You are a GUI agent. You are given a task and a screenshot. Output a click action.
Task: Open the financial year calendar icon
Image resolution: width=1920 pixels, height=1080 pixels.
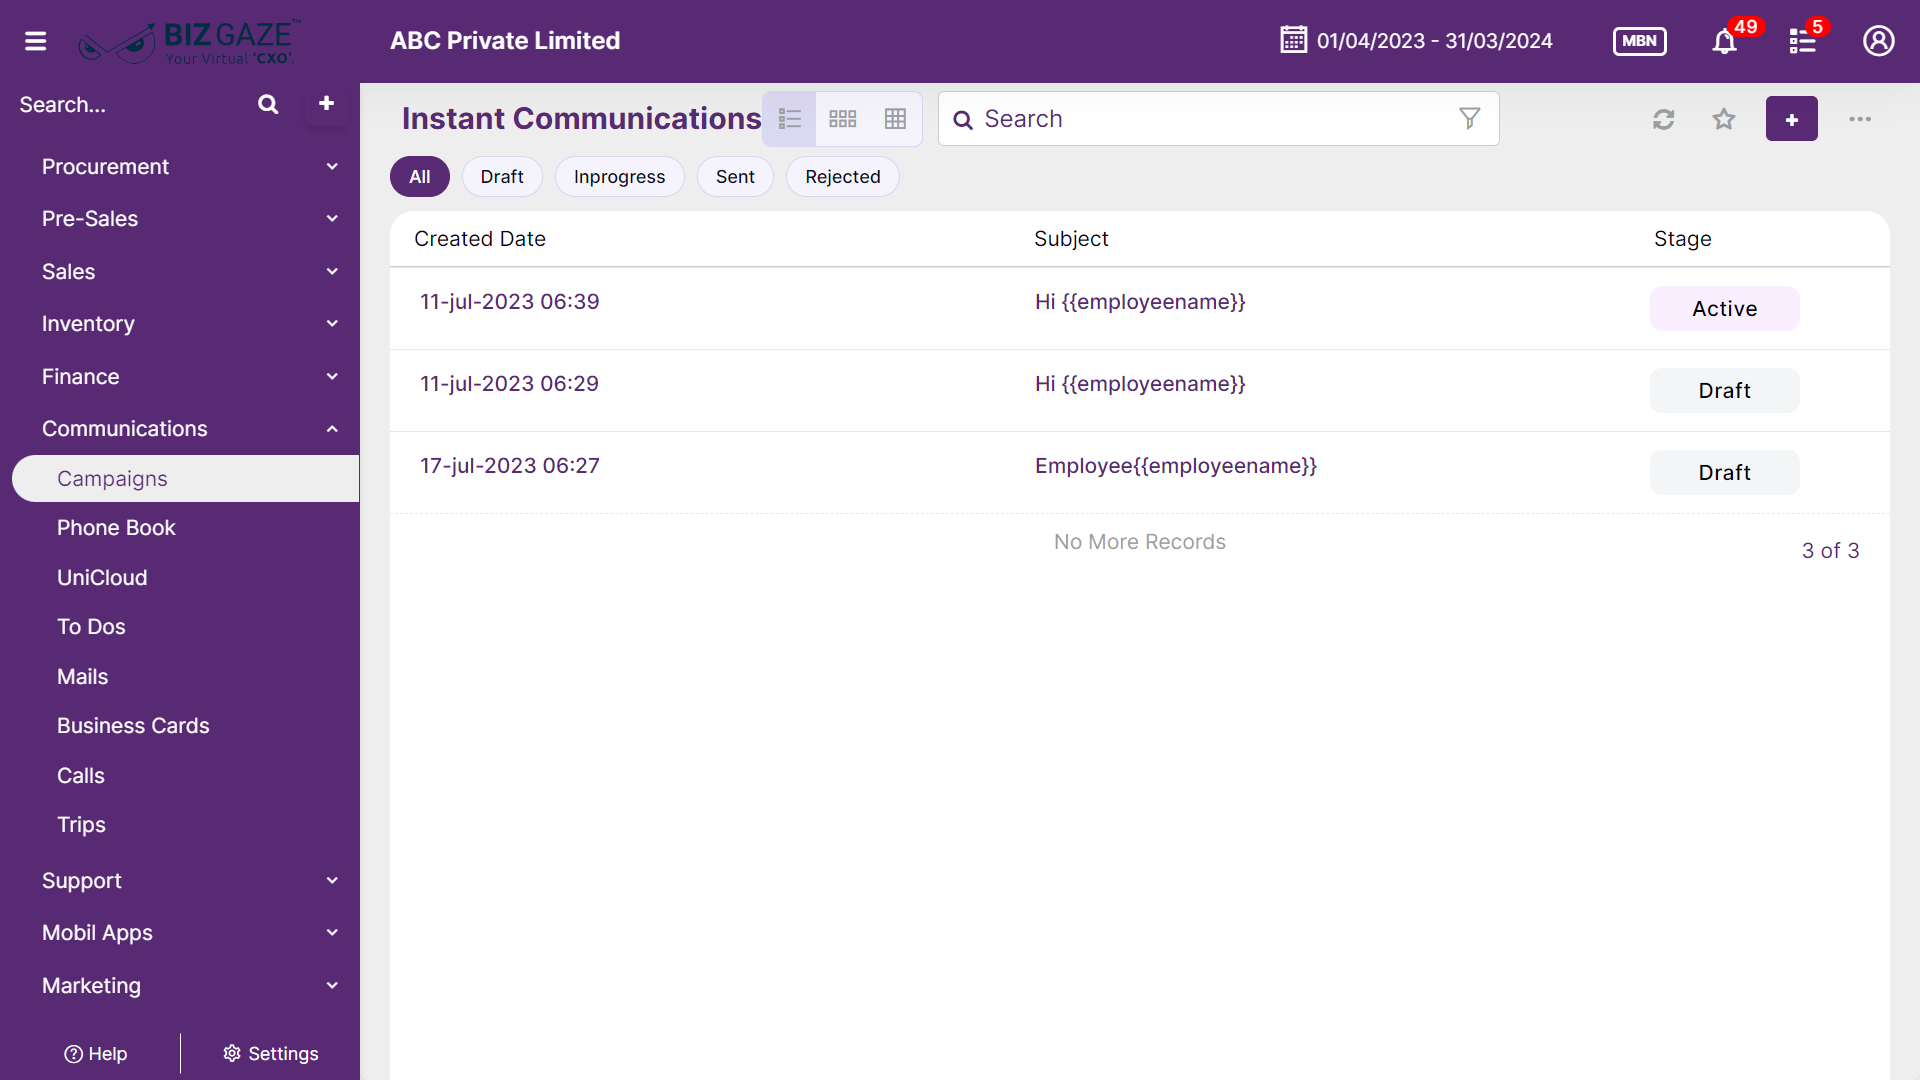(1293, 40)
